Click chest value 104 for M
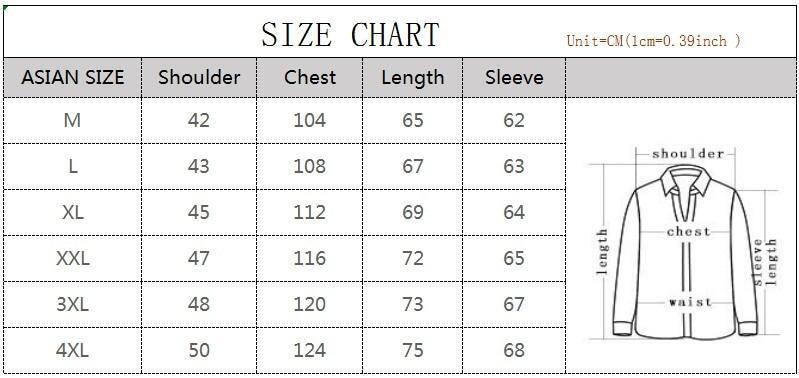The image size is (799, 378). click(309, 121)
